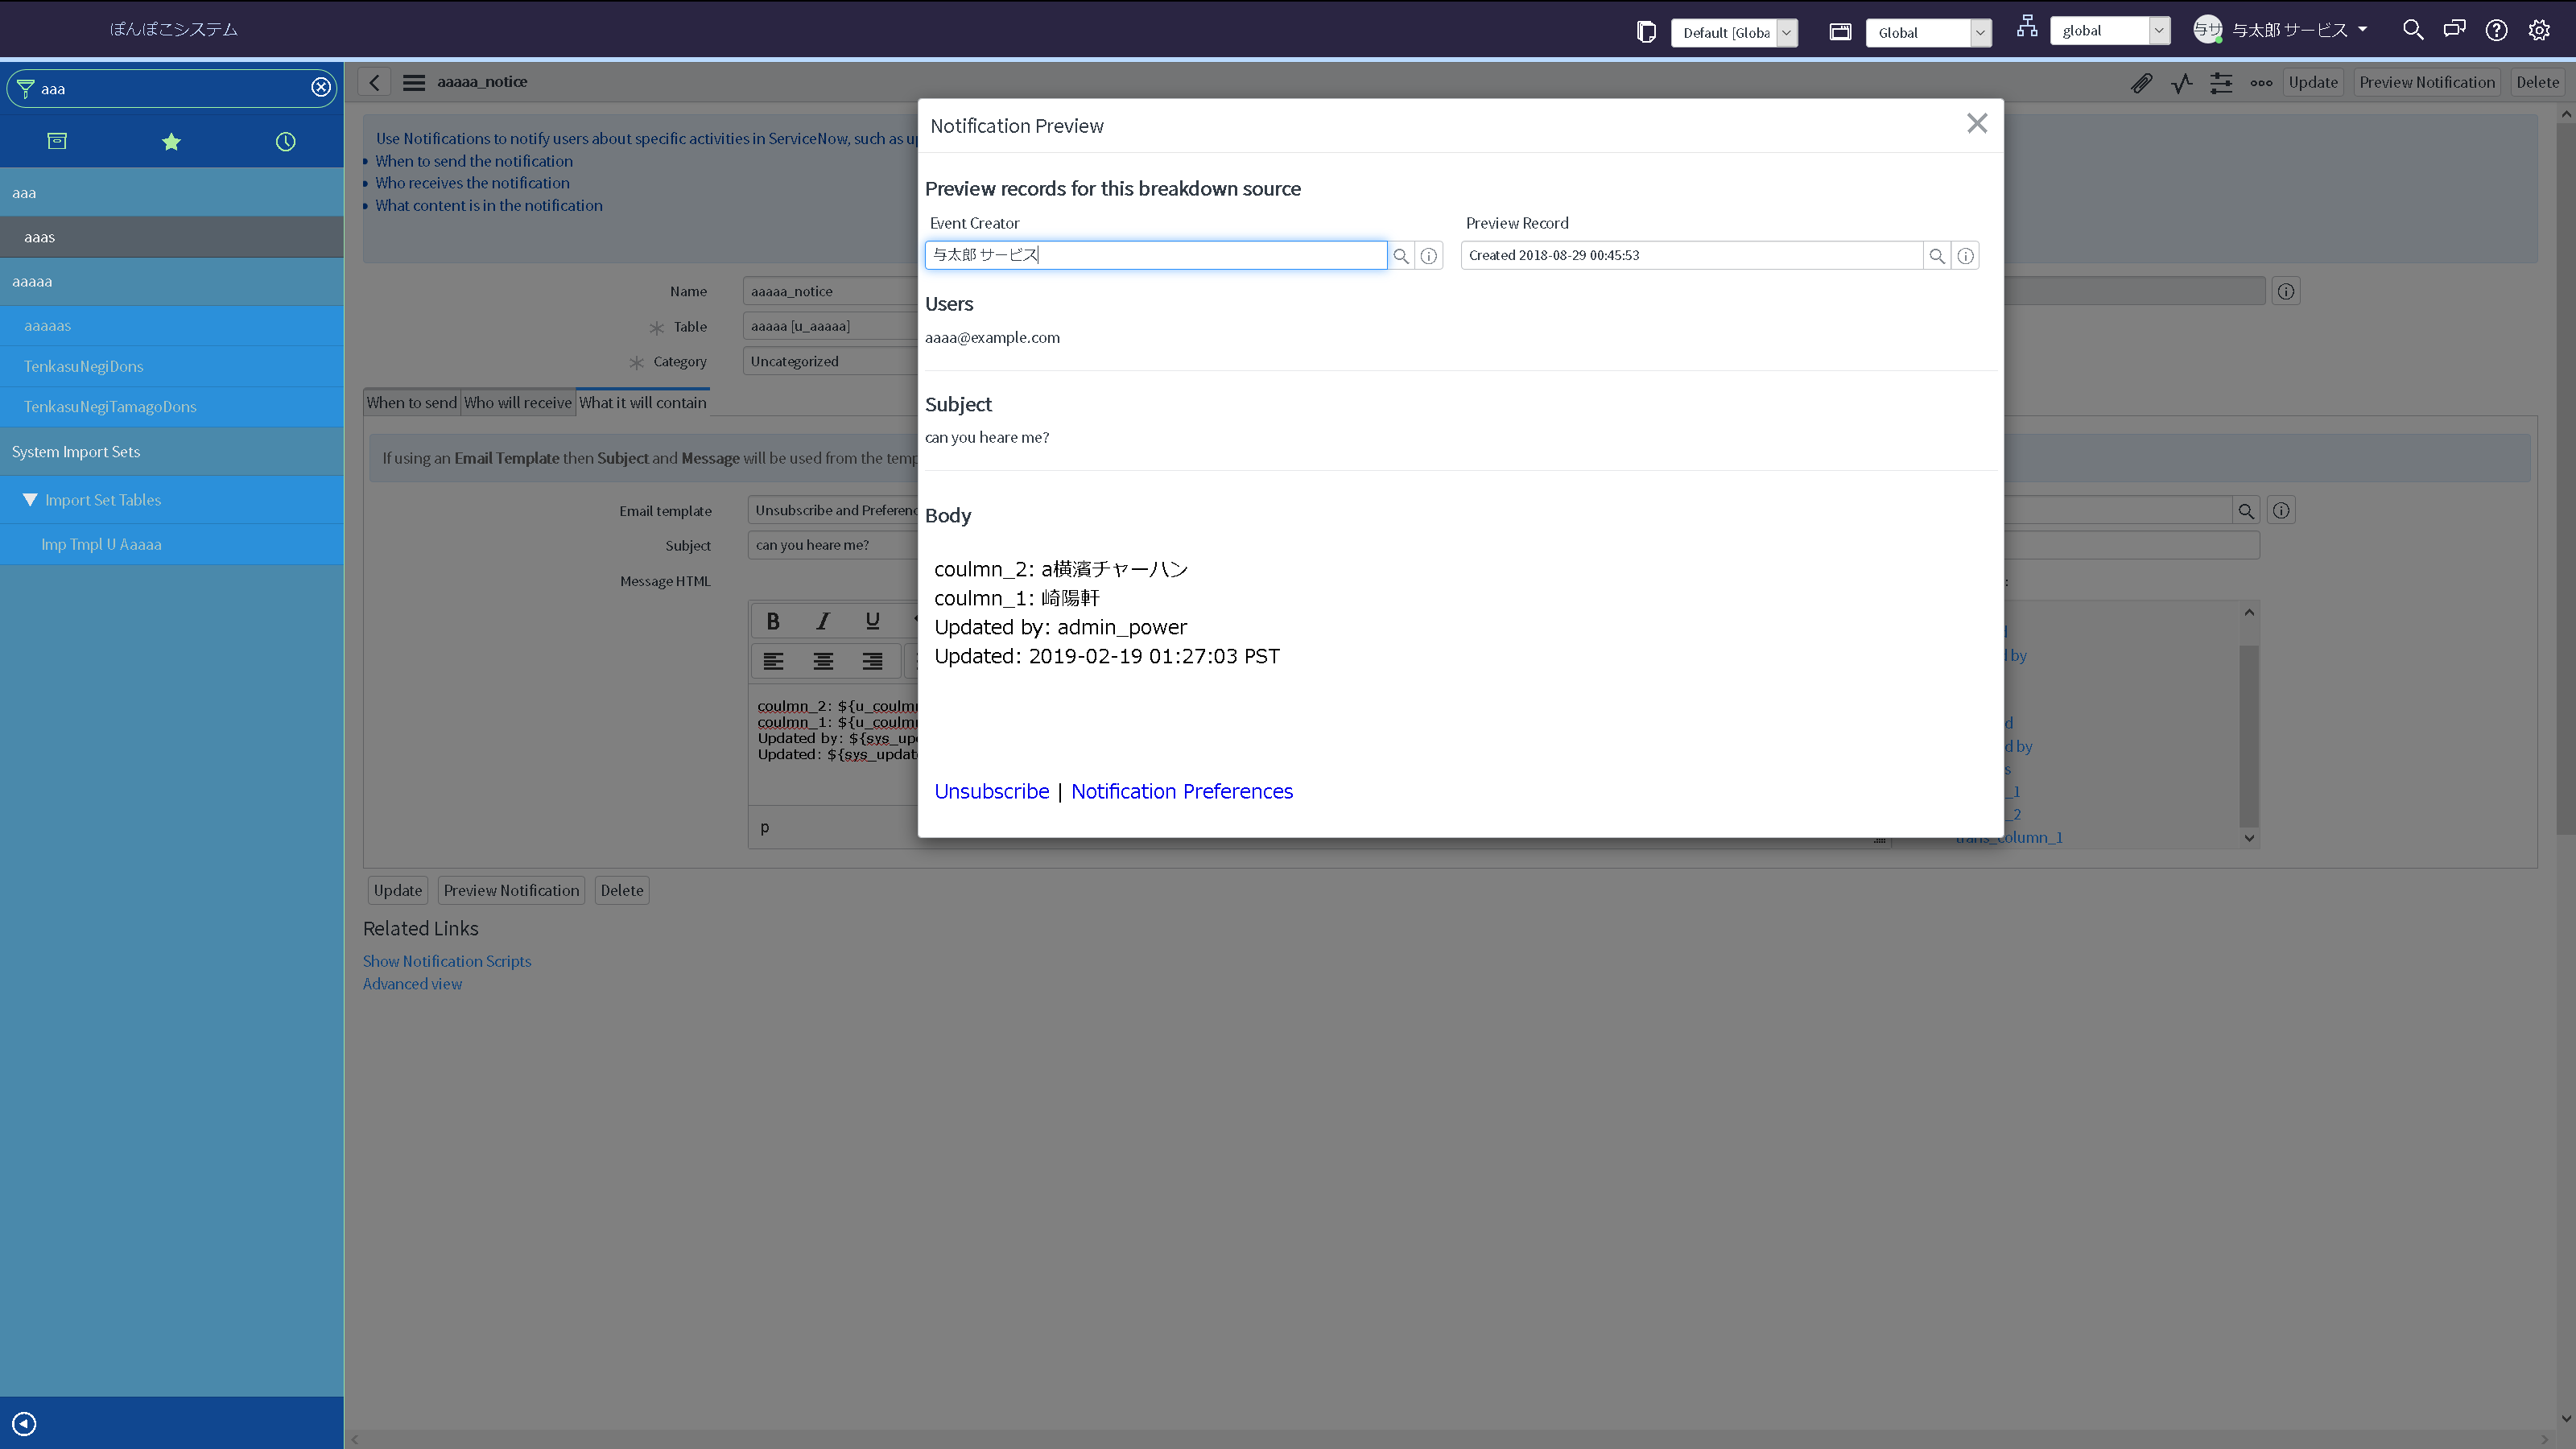The height and width of the screenshot is (1449, 2576).
Task: Open the Global application picker dropdown
Action: pyautogui.click(x=1928, y=32)
